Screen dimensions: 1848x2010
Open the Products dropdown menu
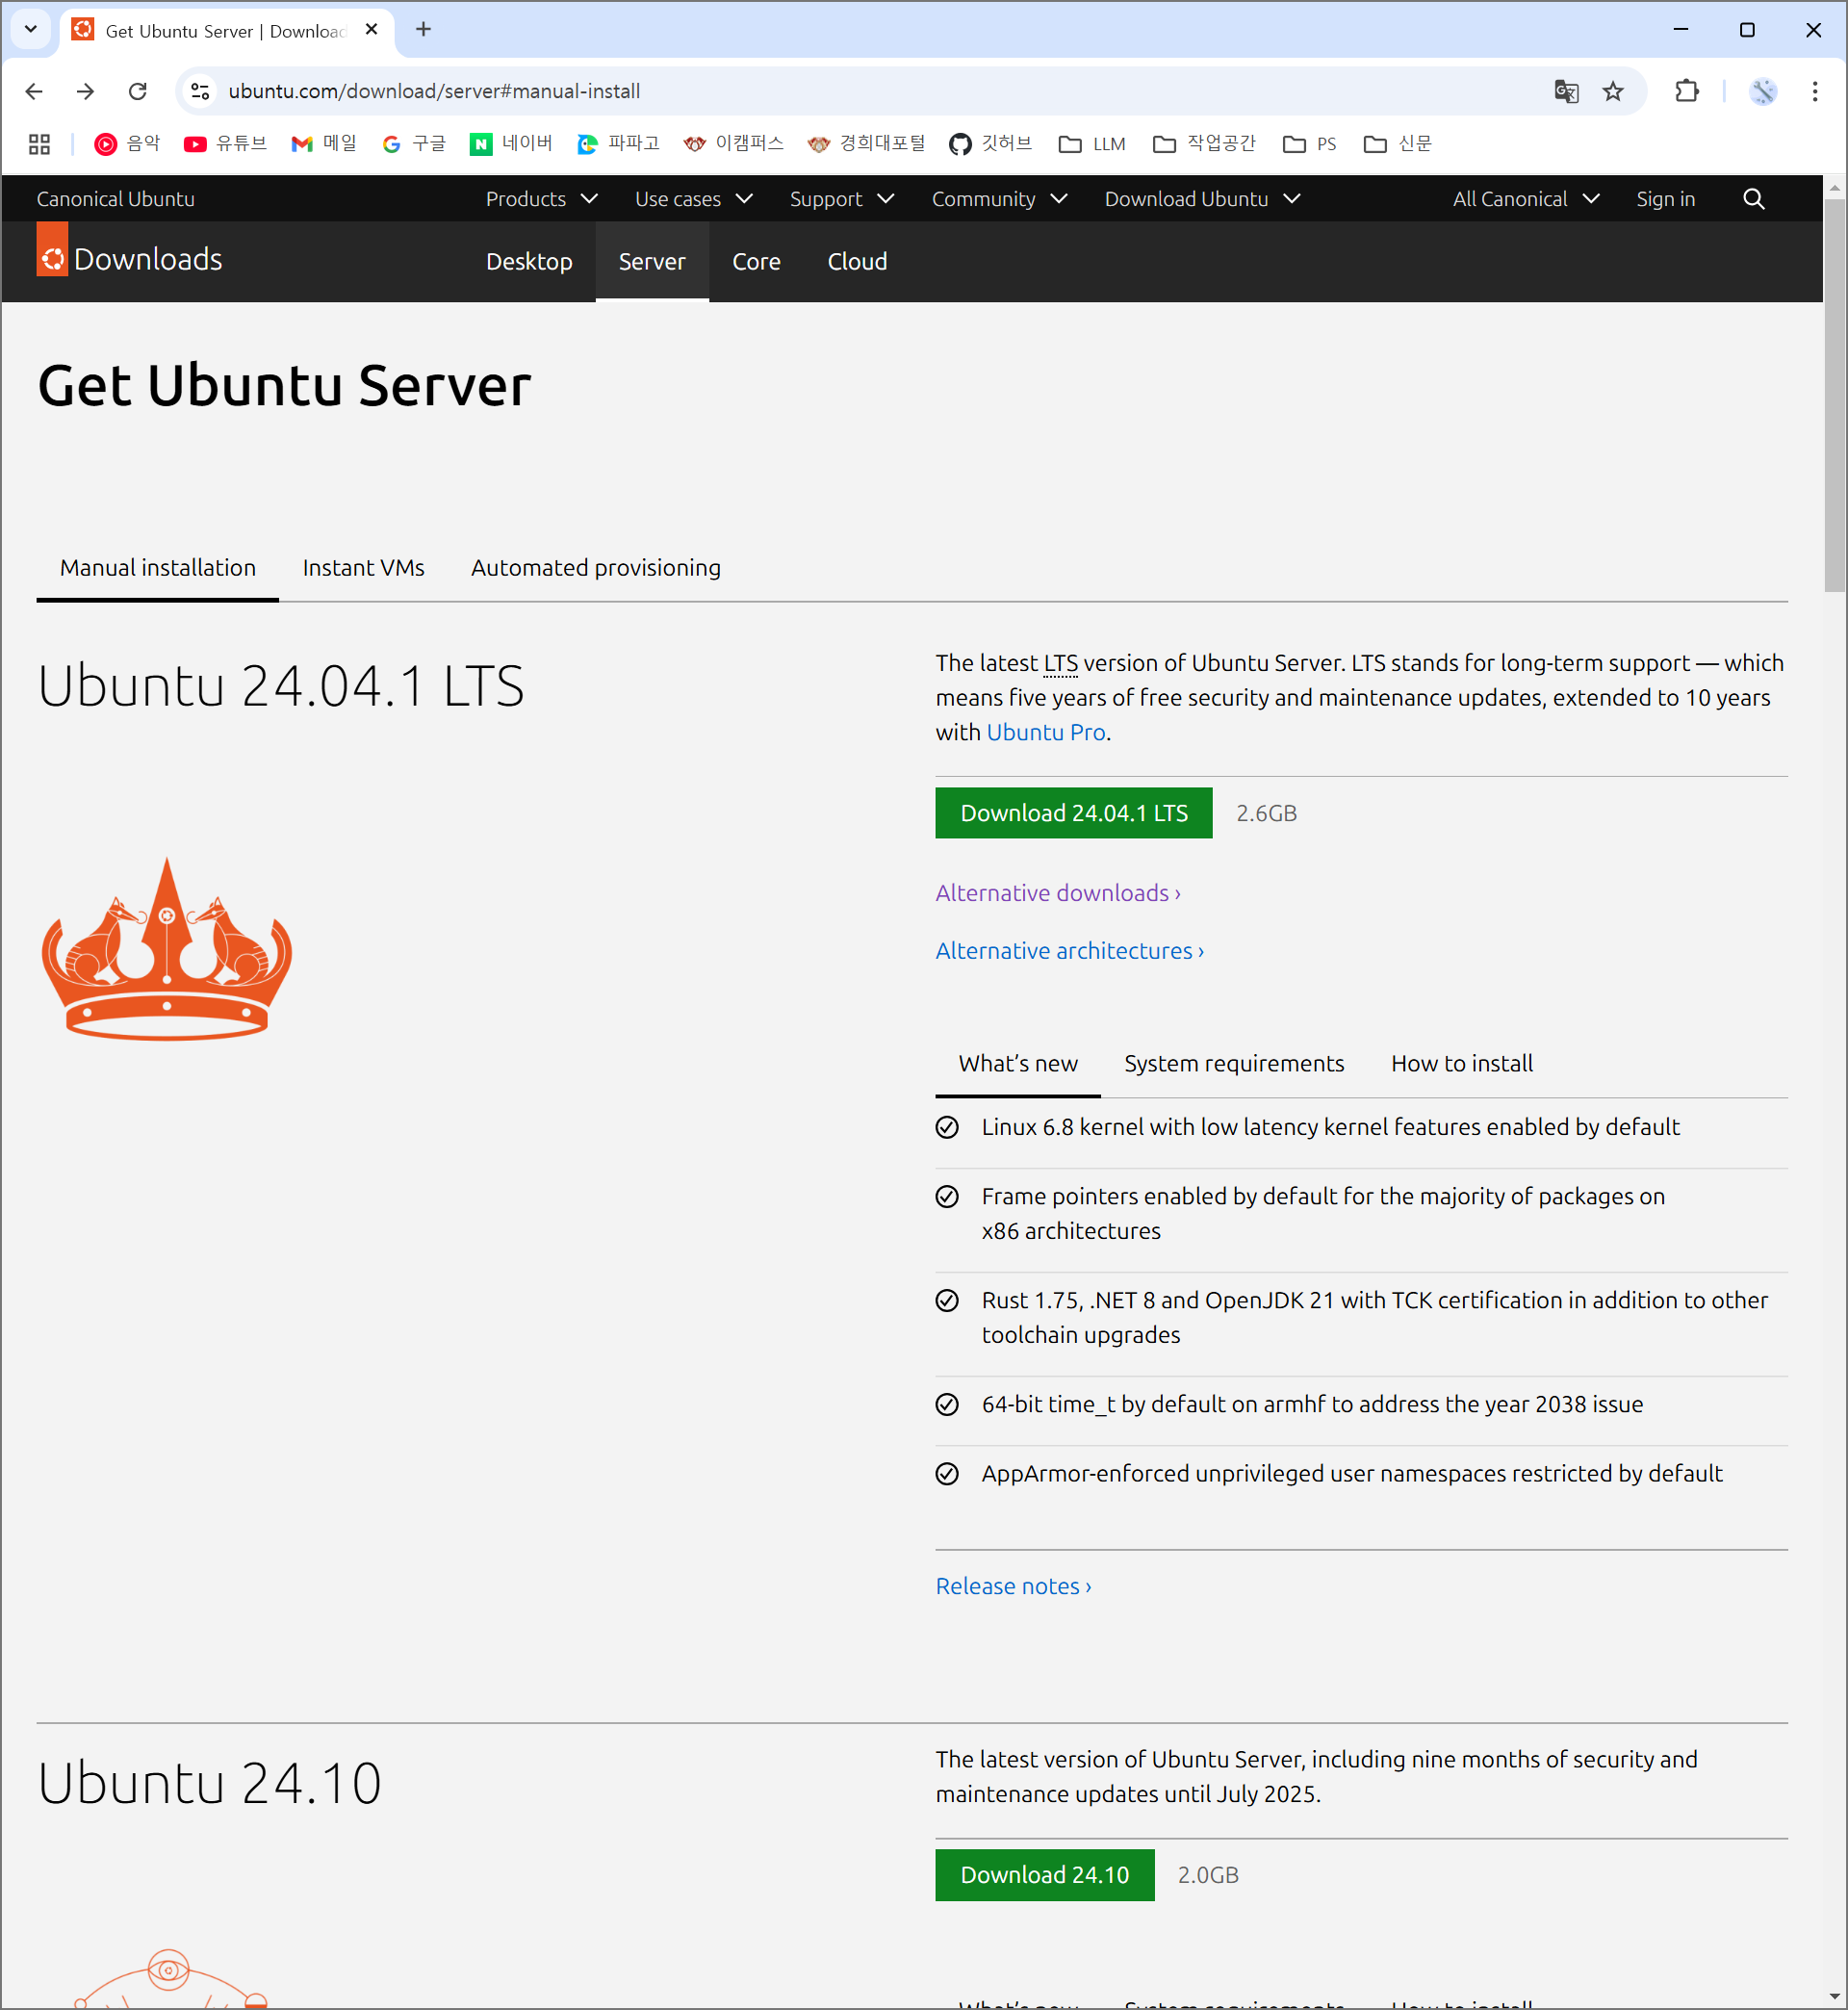(x=539, y=198)
